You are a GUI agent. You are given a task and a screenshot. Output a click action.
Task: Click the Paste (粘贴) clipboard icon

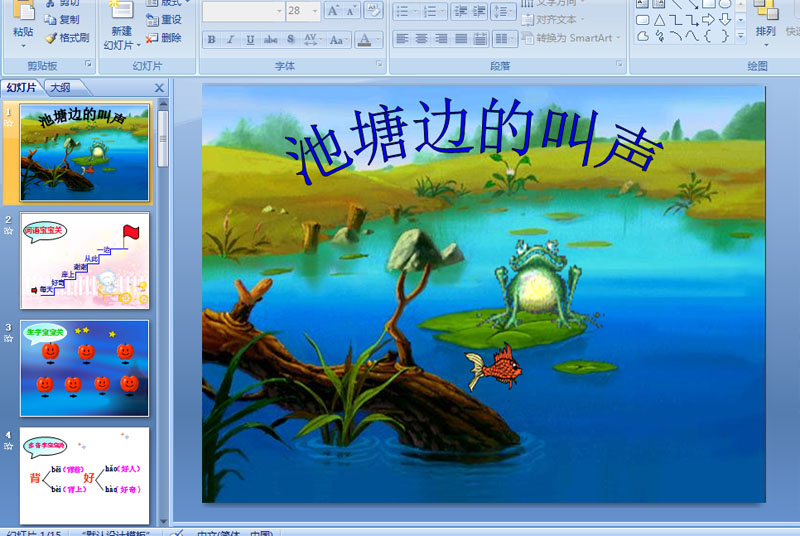tap(23, 11)
